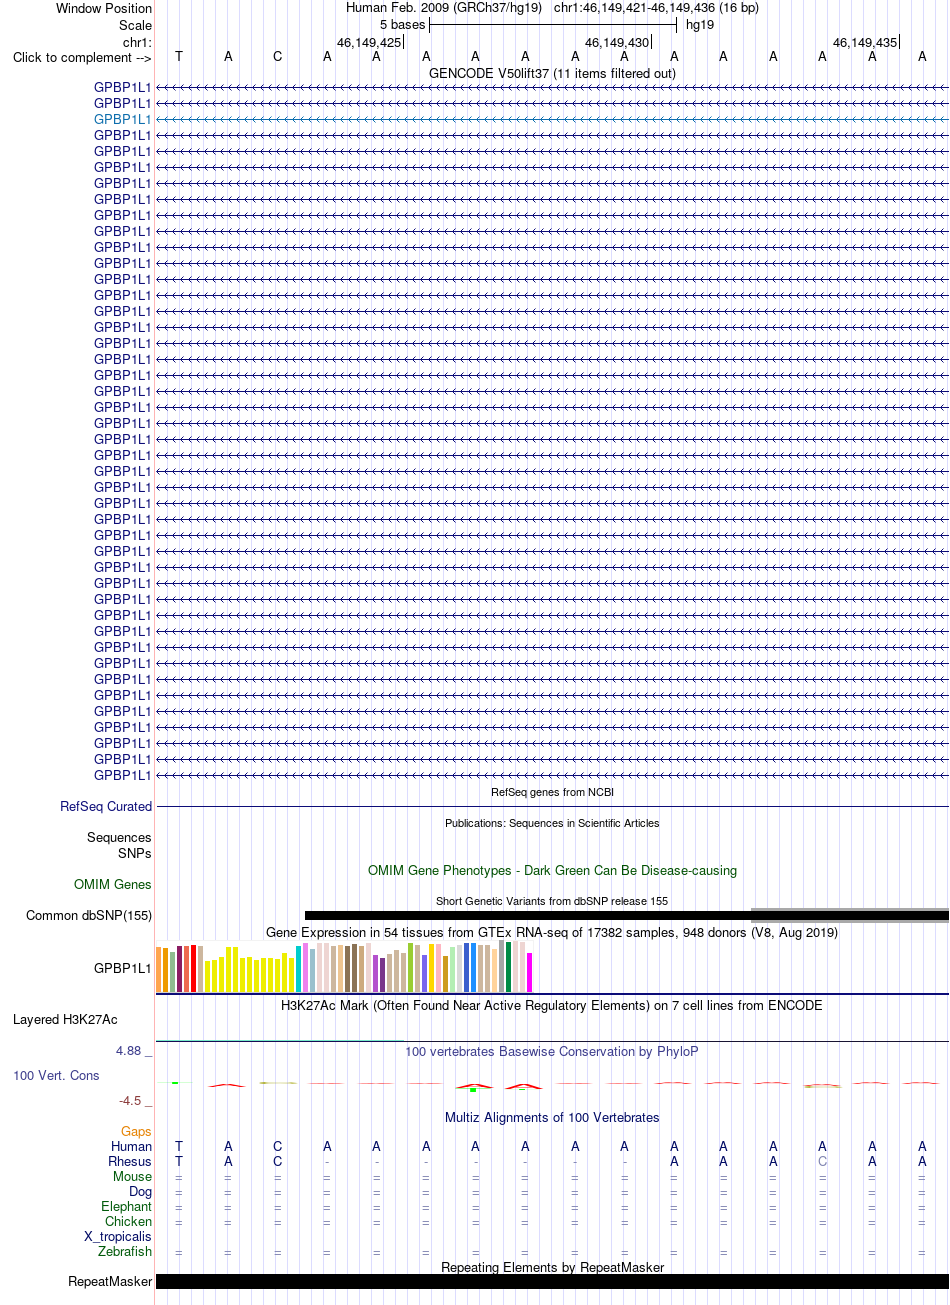Screen dimensions: 950x1305
Task: Click the RepeatMasker track label
Action: pos(110,1281)
